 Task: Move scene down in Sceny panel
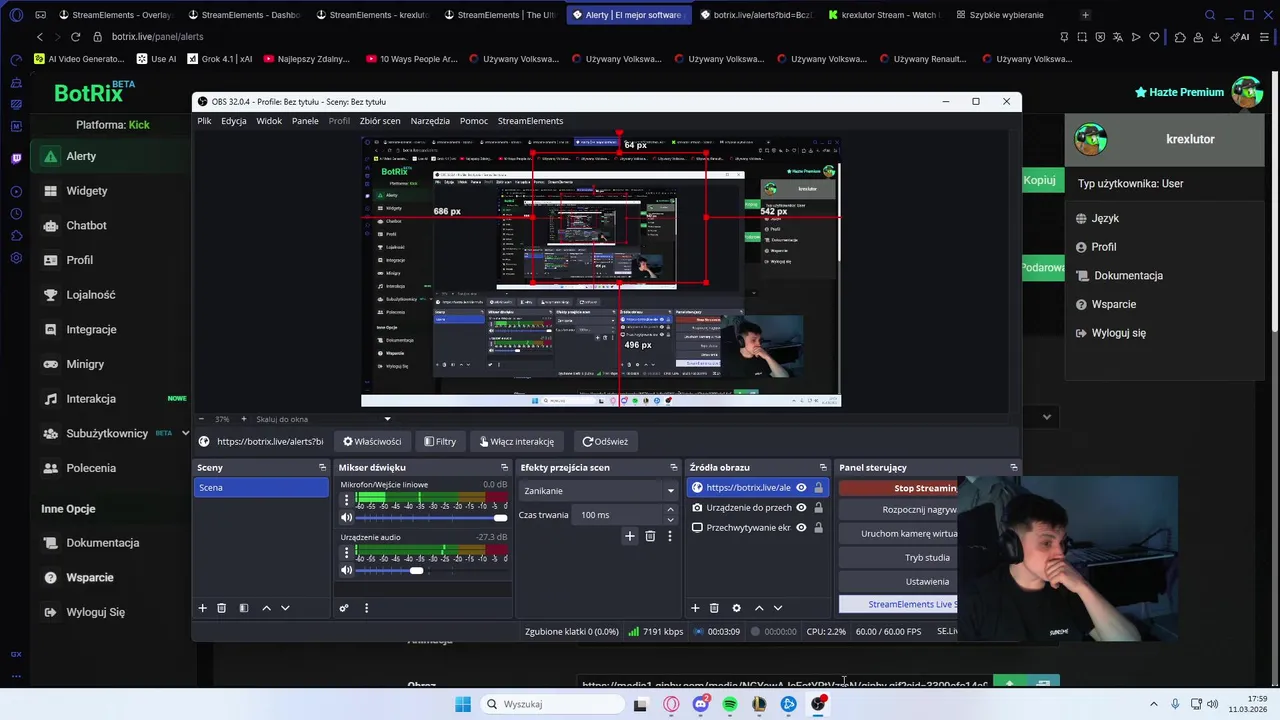coord(285,608)
